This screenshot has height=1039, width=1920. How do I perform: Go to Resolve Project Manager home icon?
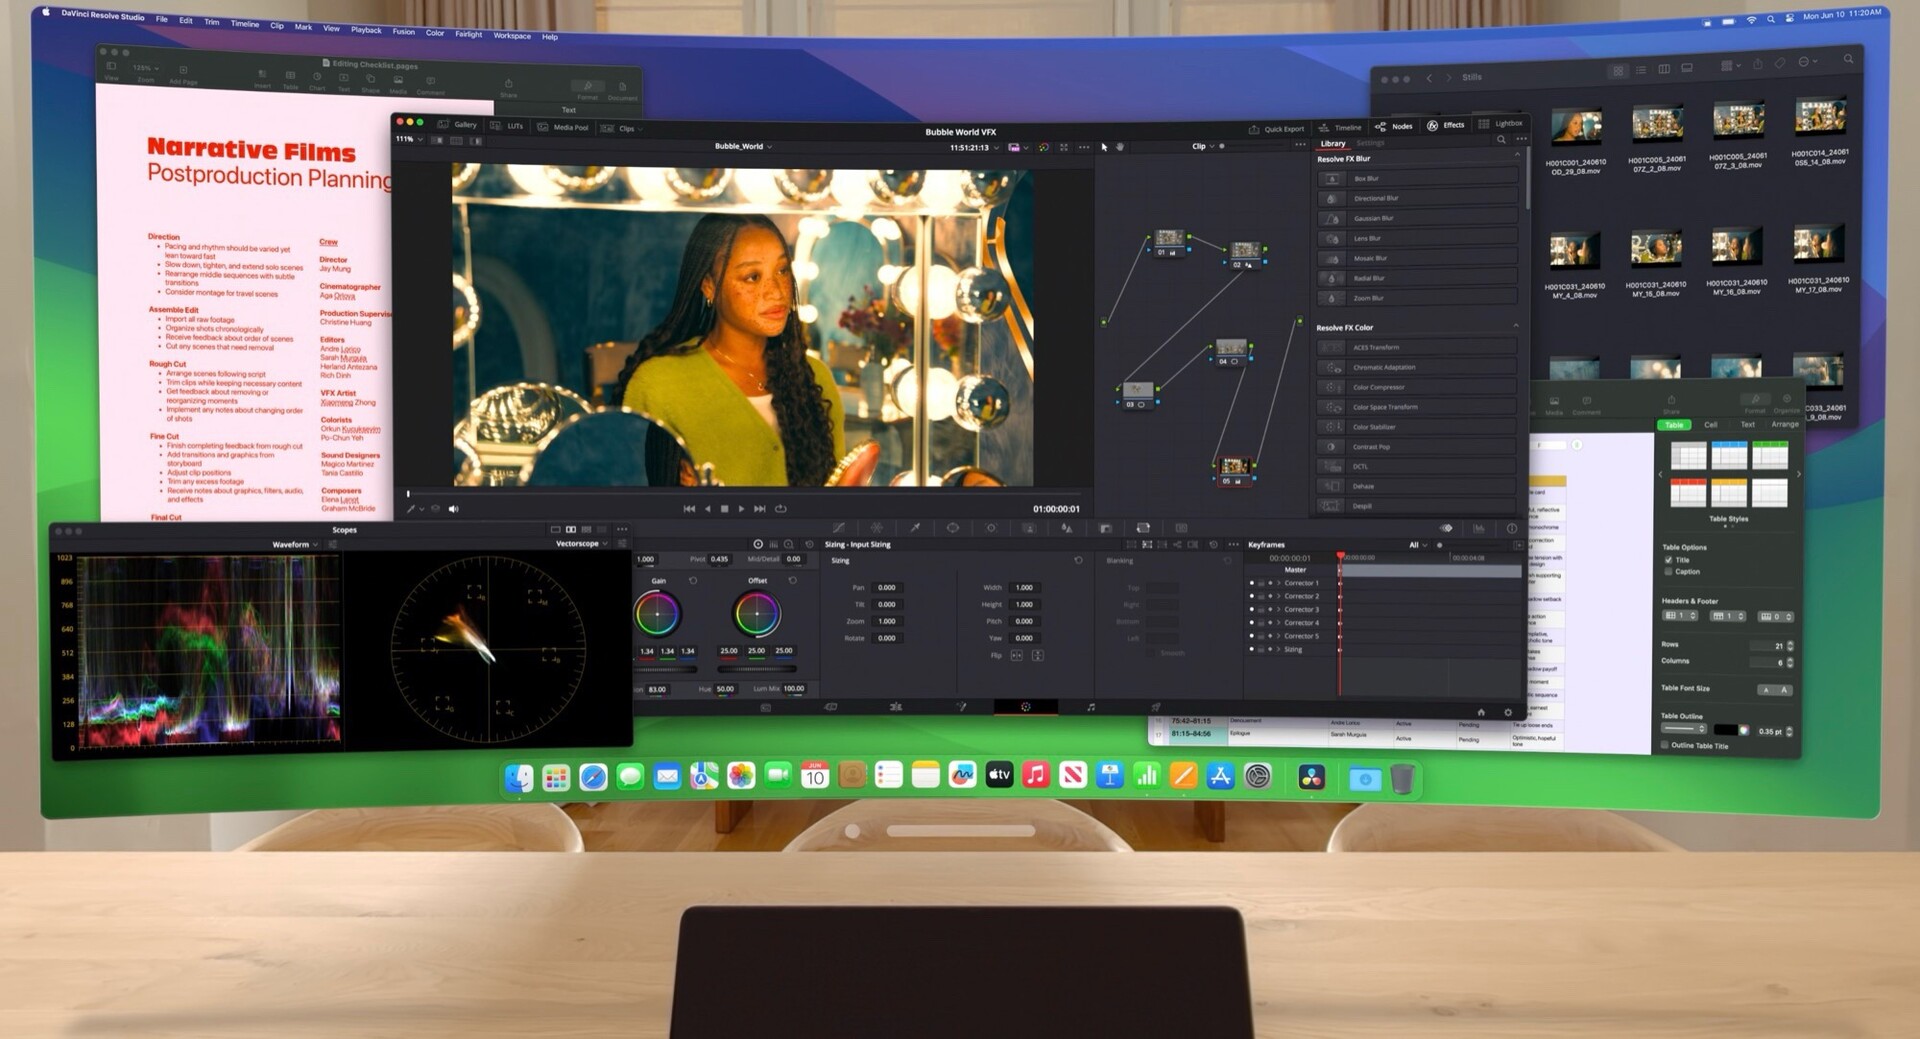[x=1481, y=712]
